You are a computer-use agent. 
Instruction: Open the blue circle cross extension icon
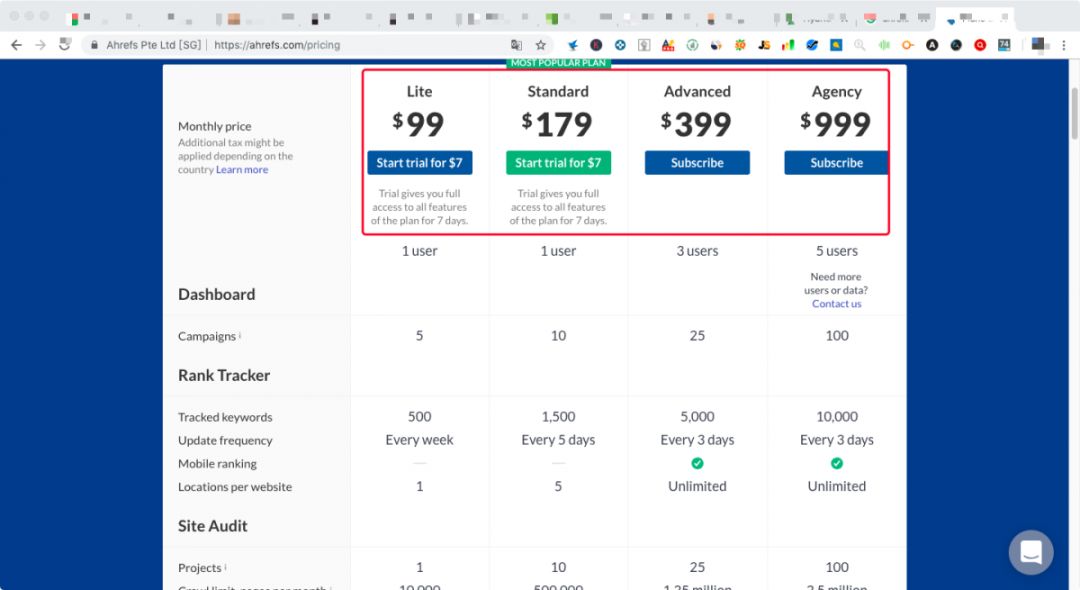click(620, 45)
